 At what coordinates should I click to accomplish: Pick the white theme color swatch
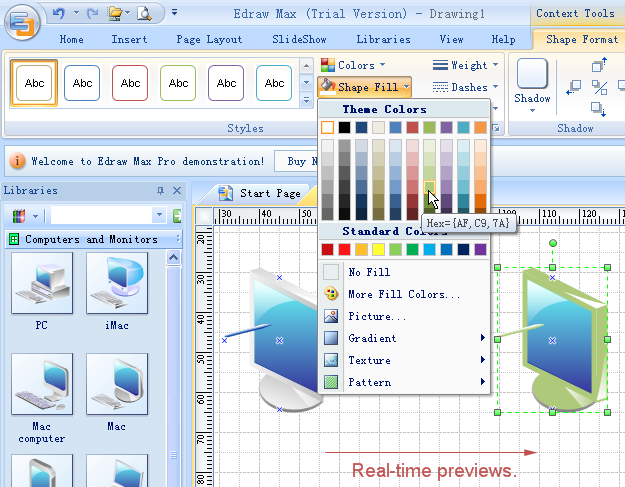(x=327, y=128)
